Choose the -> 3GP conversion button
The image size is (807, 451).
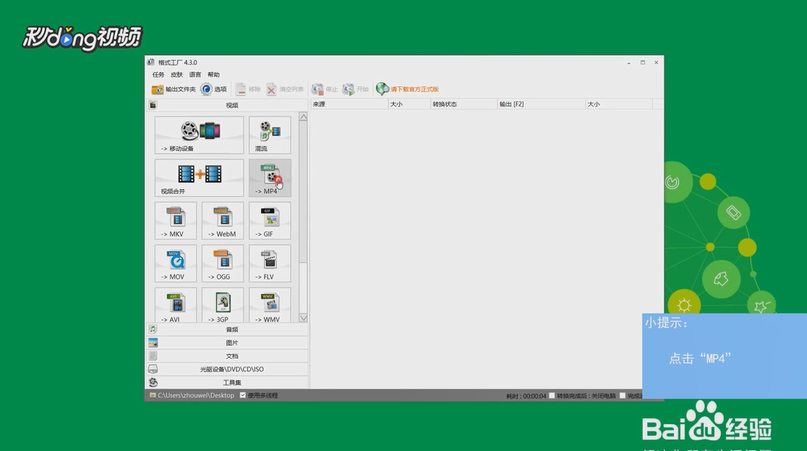tap(223, 305)
